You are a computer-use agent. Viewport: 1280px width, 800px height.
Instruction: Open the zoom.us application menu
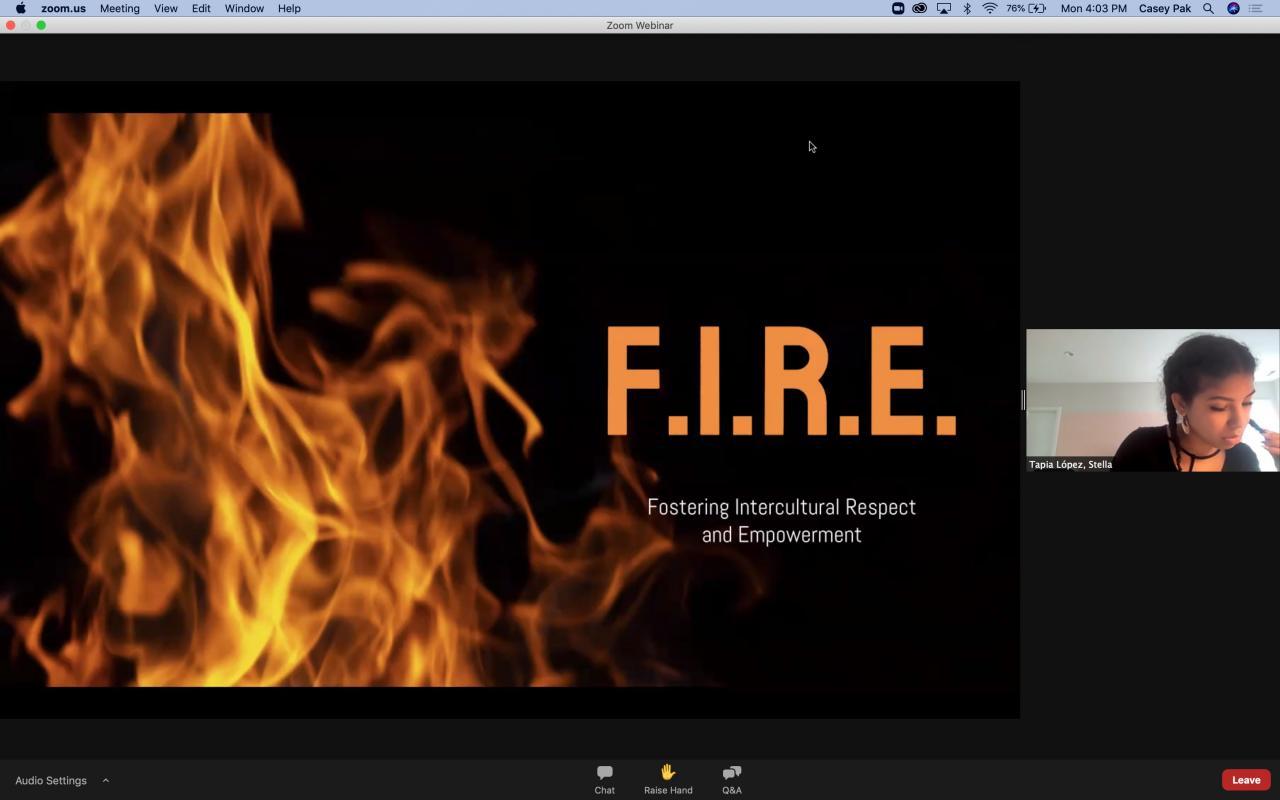click(63, 8)
